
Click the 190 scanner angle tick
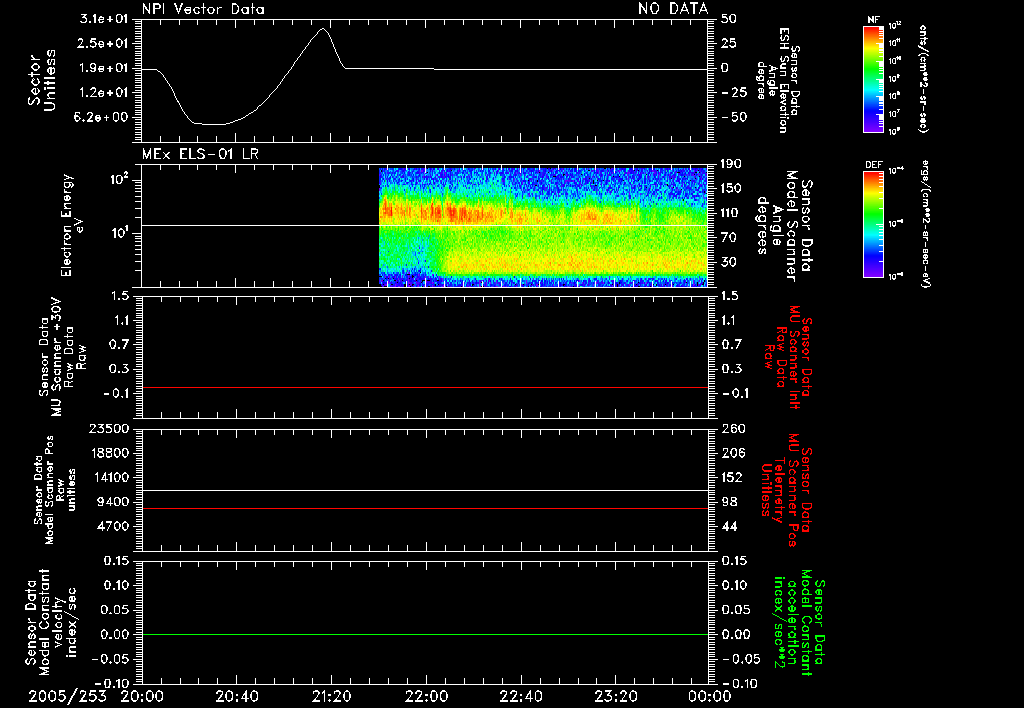[731, 164]
